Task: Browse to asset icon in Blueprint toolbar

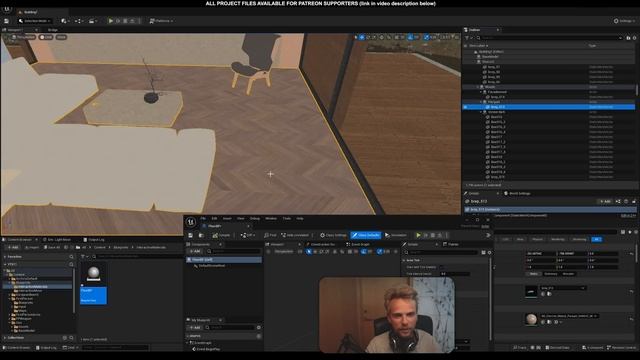Action: pyautogui.click(x=201, y=236)
